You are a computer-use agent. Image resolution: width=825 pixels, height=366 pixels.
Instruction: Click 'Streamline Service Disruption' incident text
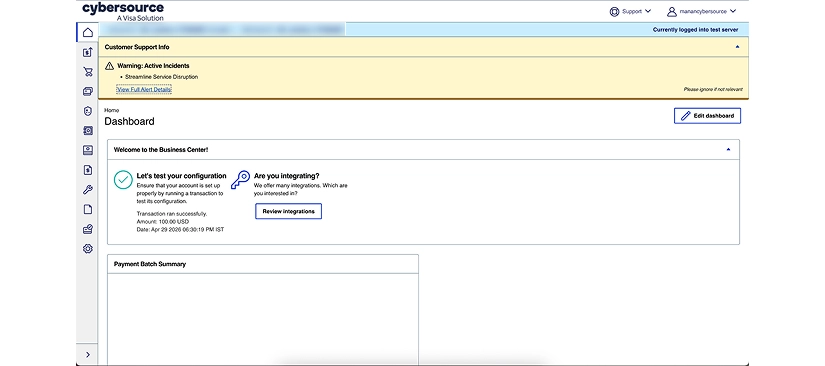coord(162,77)
